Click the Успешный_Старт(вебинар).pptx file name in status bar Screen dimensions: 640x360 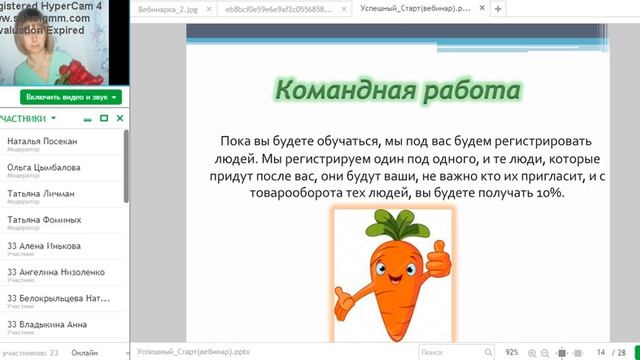(193, 351)
